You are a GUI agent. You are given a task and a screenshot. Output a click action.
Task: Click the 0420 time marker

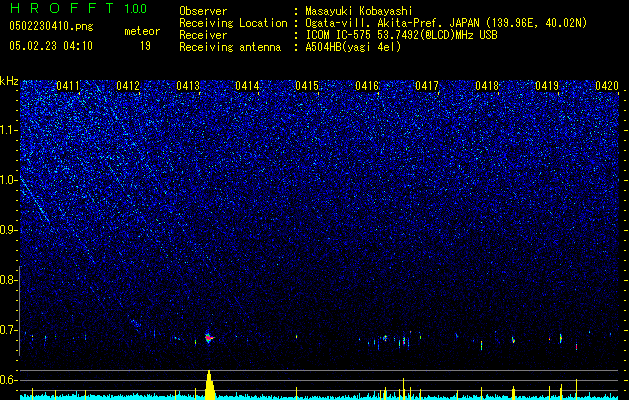point(607,86)
